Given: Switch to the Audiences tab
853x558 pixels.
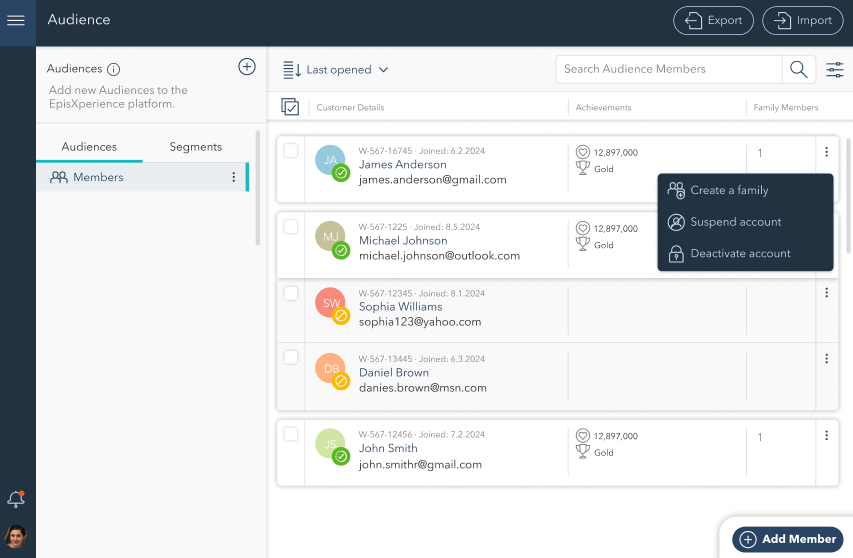Looking at the screenshot, I should click(89, 147).
